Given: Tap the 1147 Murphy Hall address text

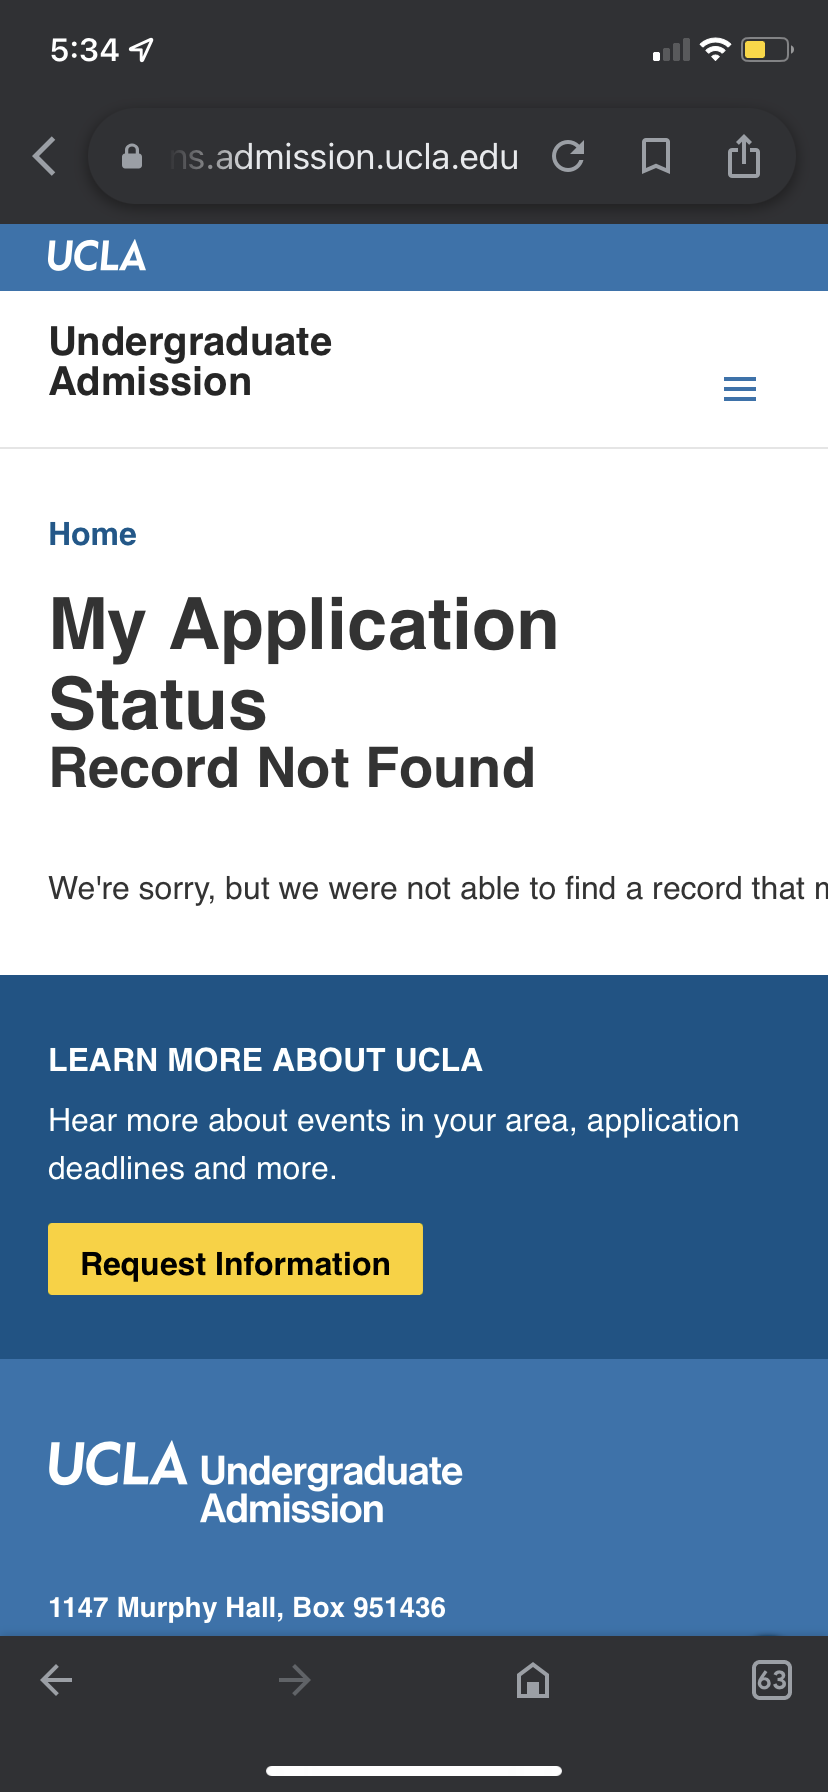Looking at the screenshot, I should point(247,1607).
